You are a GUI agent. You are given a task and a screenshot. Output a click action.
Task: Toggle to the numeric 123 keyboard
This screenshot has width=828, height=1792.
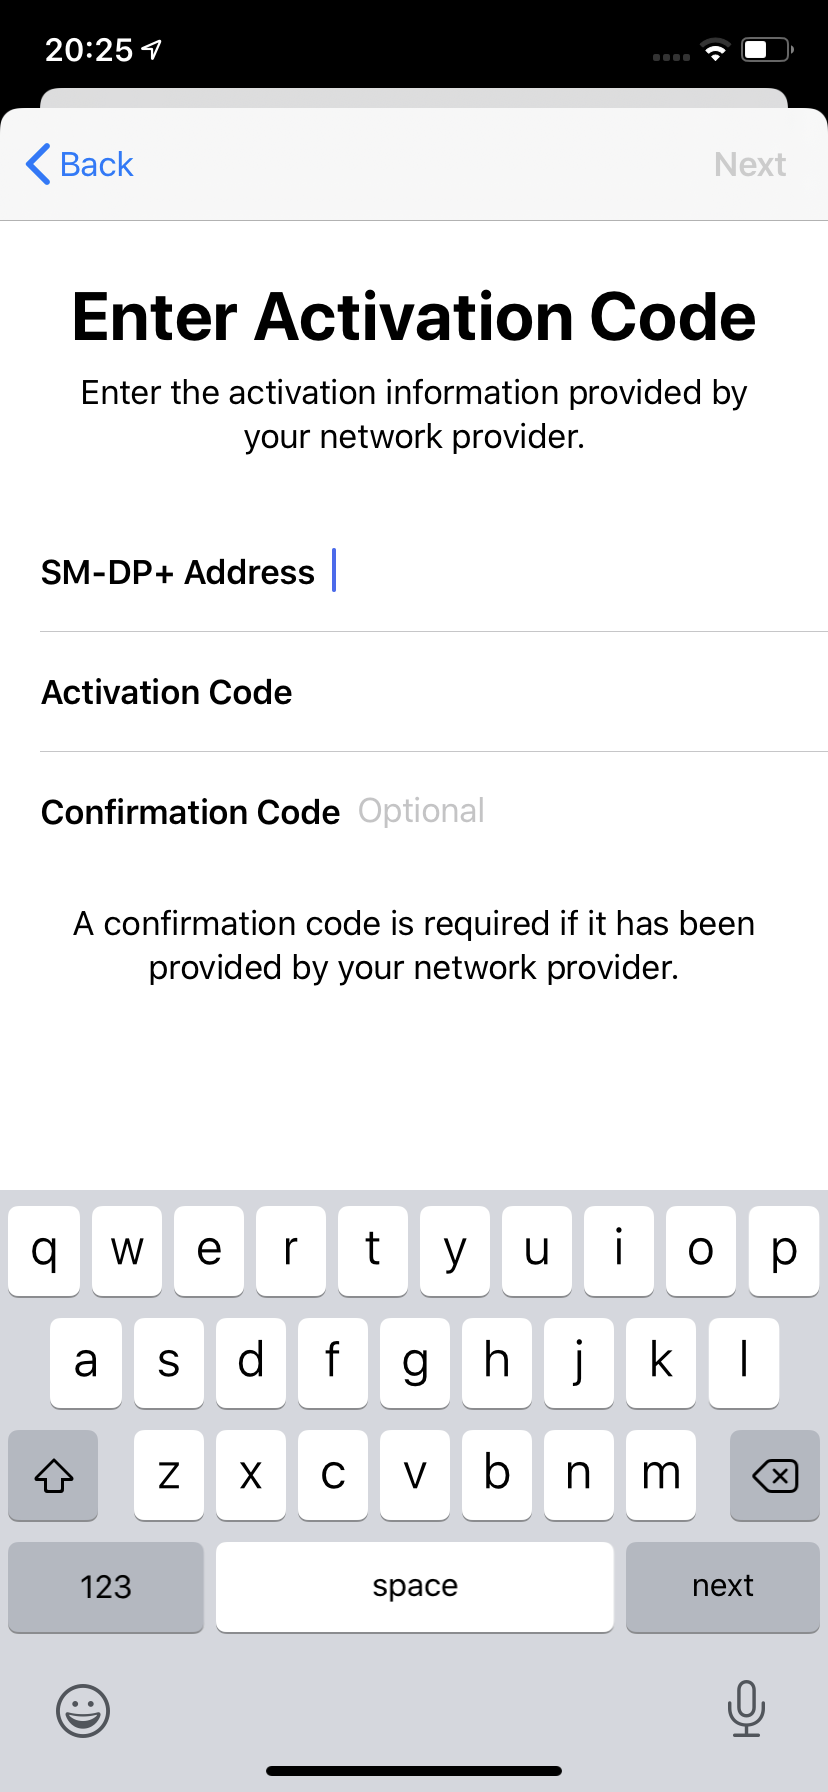point(105,1587)
